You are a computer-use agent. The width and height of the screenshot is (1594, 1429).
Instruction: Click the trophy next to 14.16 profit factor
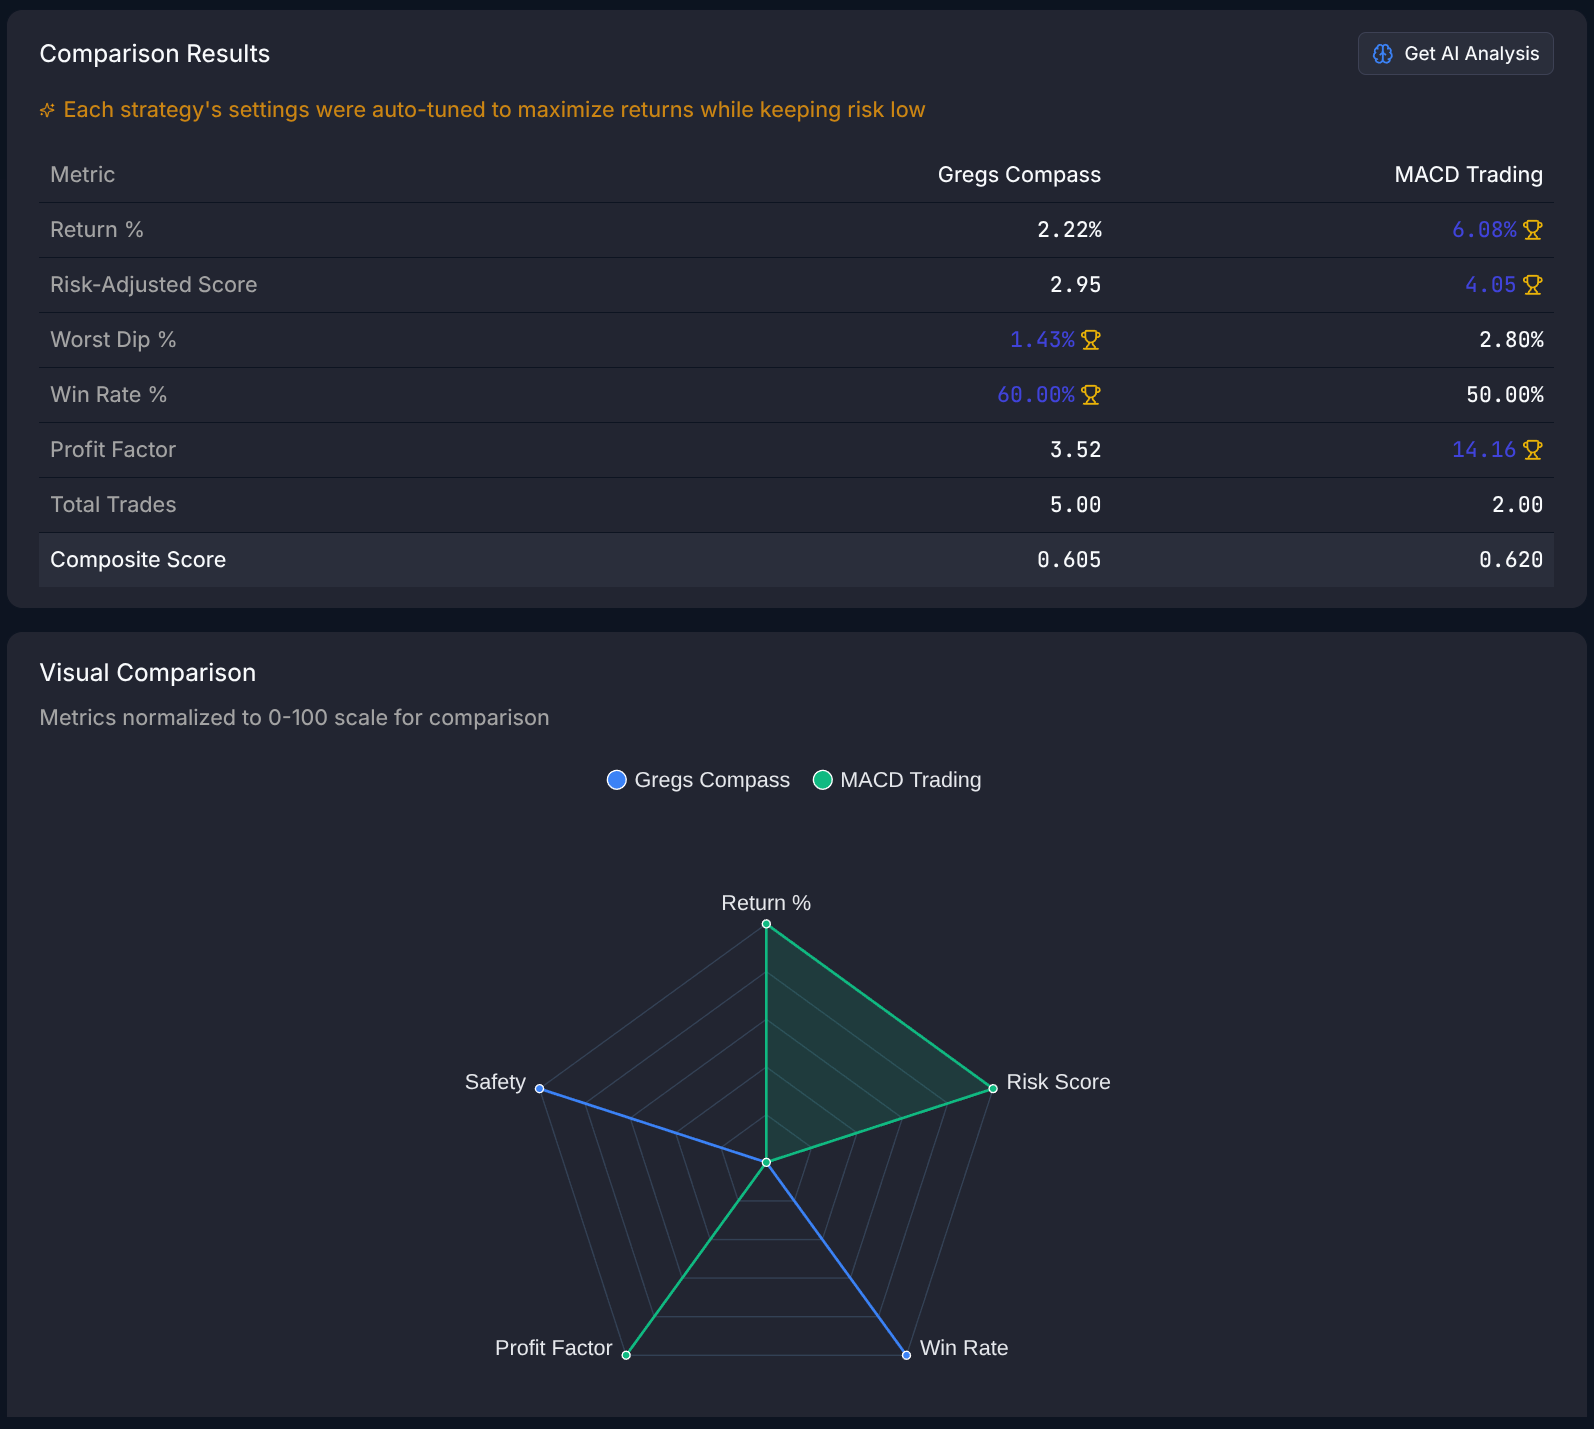coord(1533,450)
